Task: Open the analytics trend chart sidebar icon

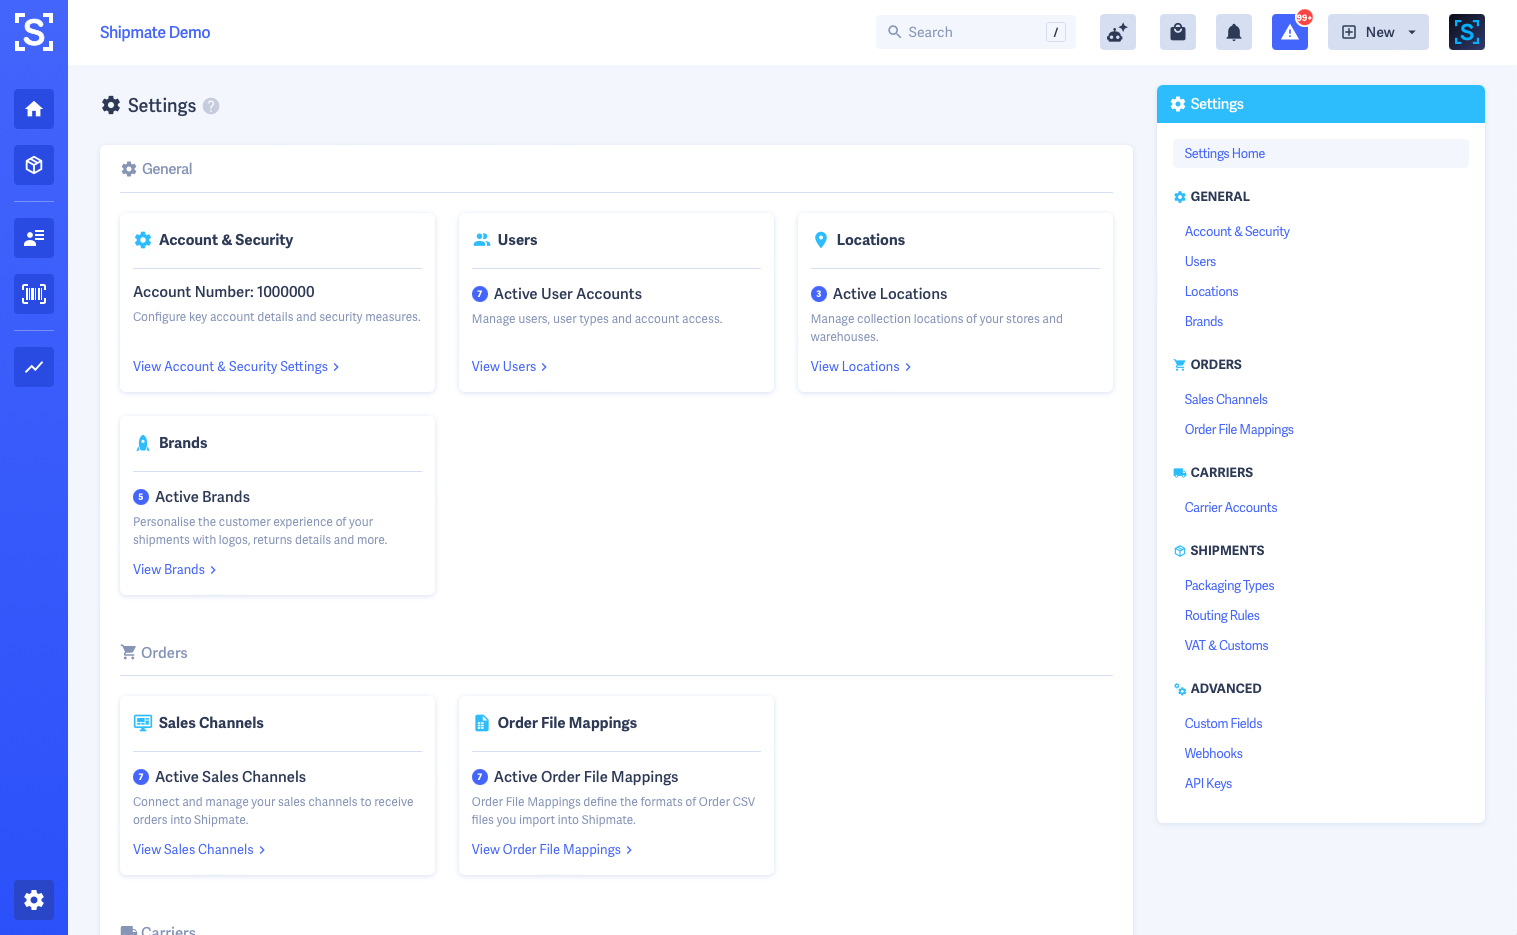Action: (x=34, y=367)
